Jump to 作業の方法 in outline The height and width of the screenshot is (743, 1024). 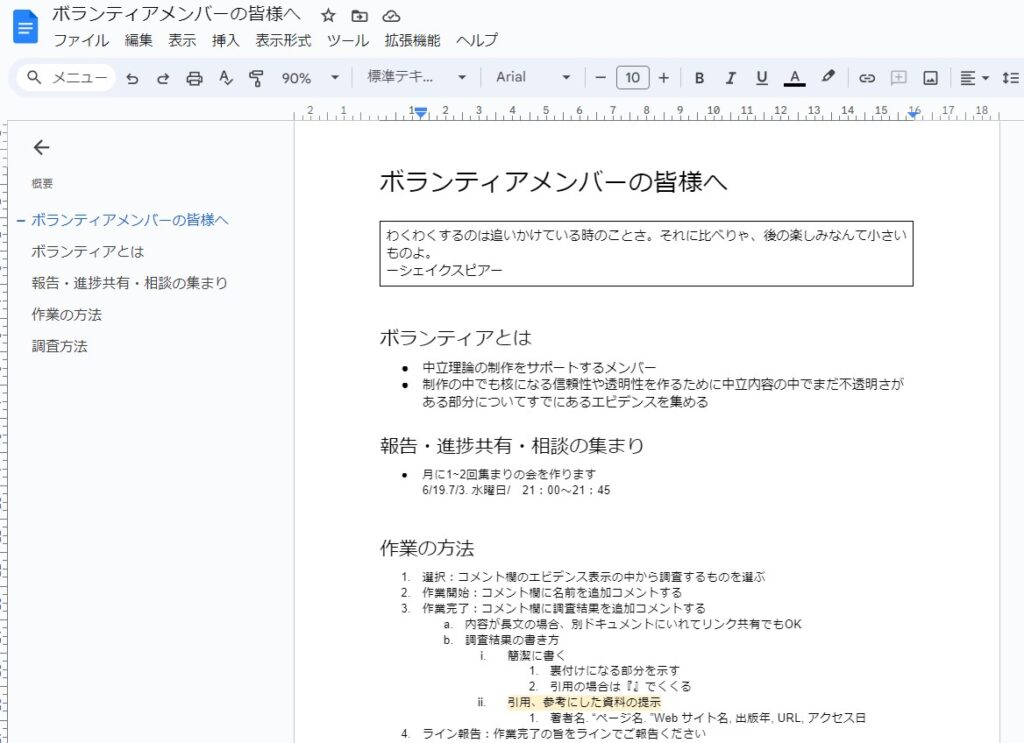coord(66,315)
